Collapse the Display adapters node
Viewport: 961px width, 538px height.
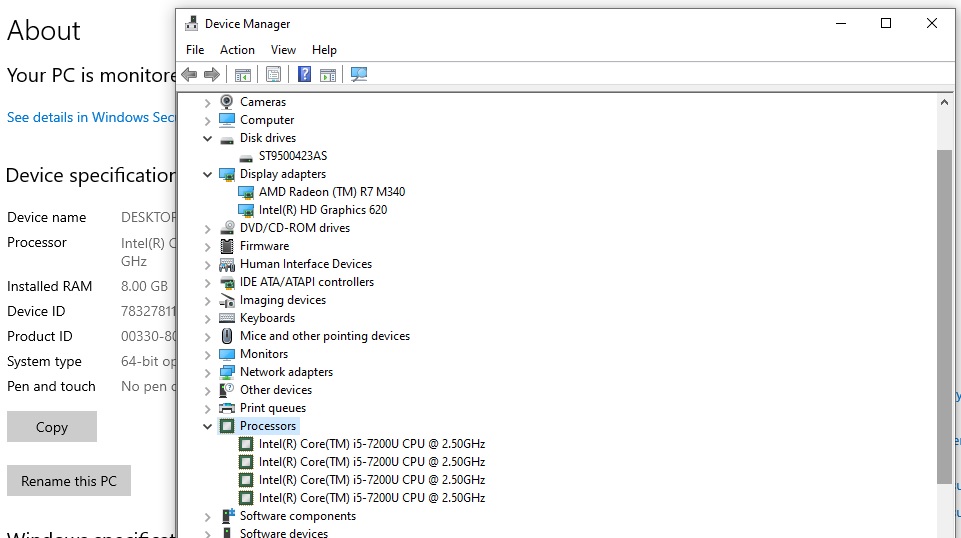click(207, 174)
